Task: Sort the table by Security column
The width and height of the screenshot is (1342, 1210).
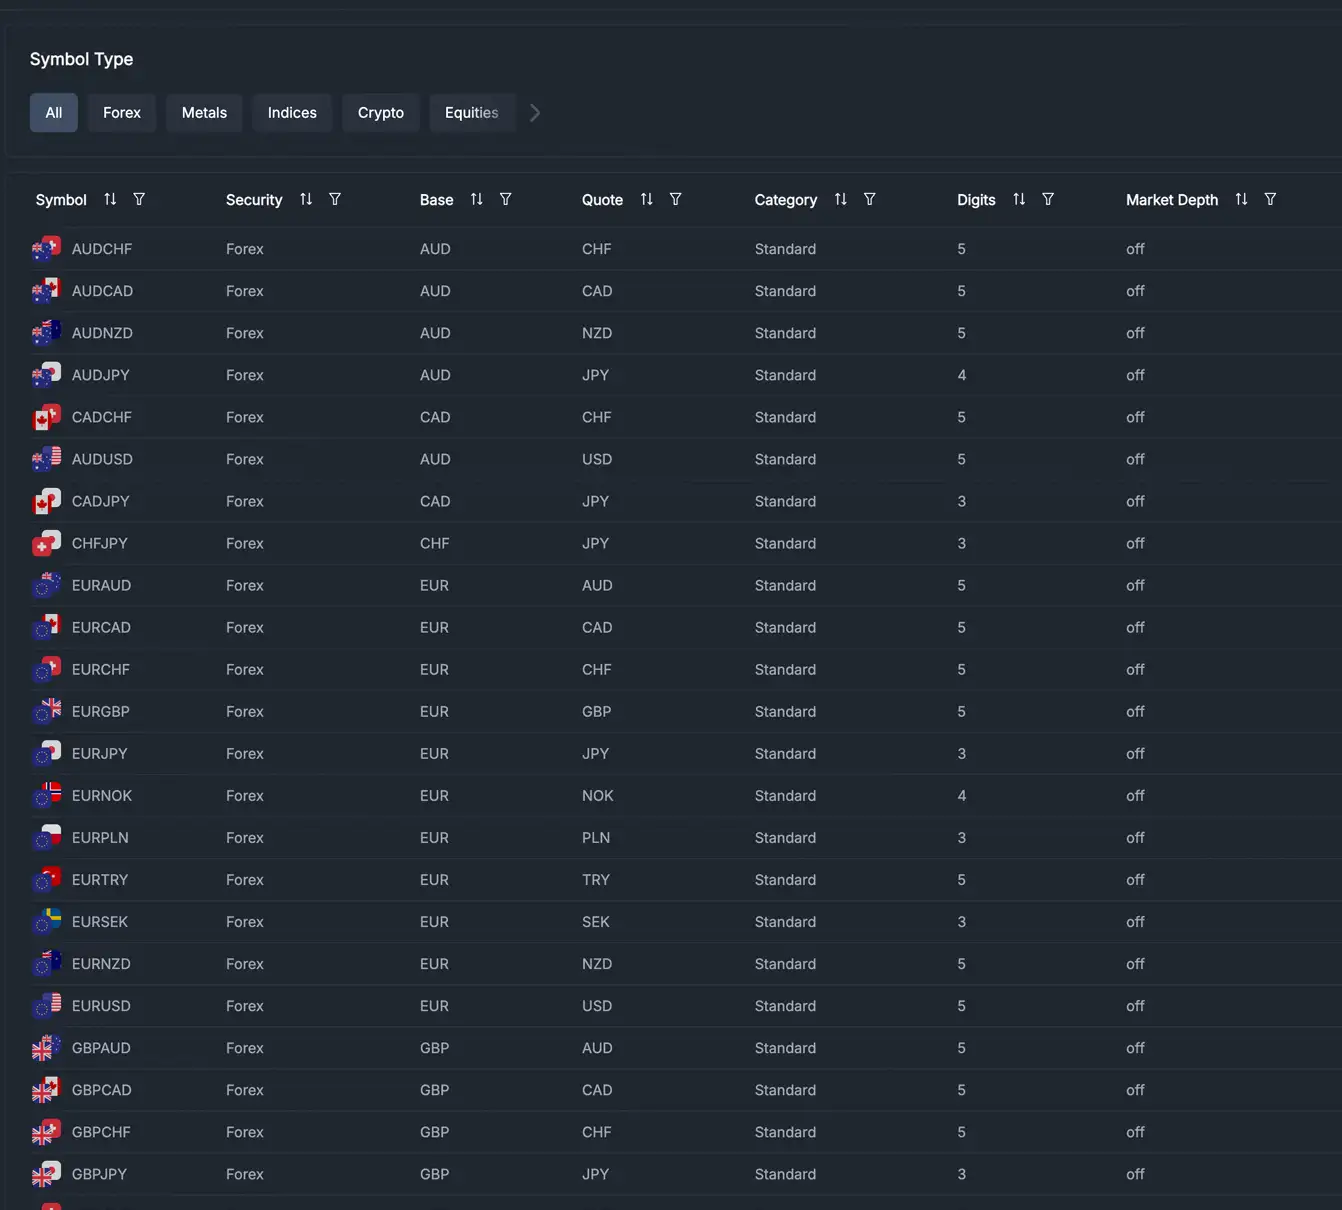Action: (x=306, y=199)
